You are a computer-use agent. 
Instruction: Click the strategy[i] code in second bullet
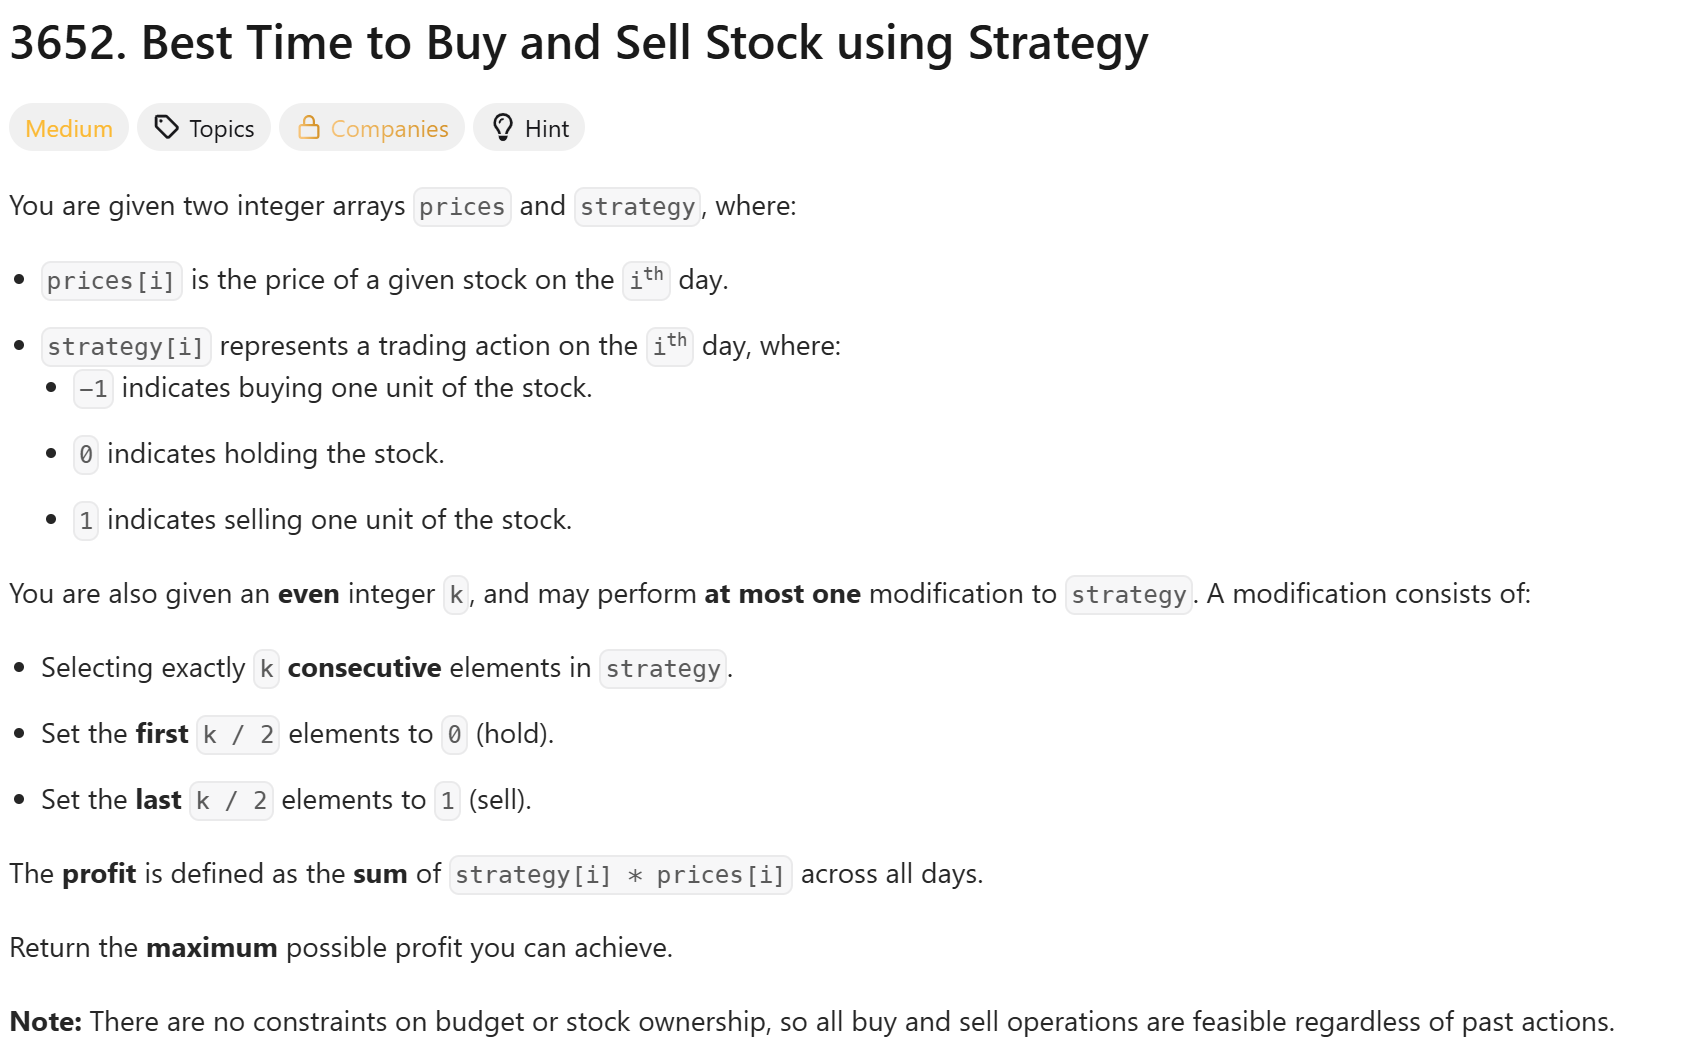coord(126,347)
